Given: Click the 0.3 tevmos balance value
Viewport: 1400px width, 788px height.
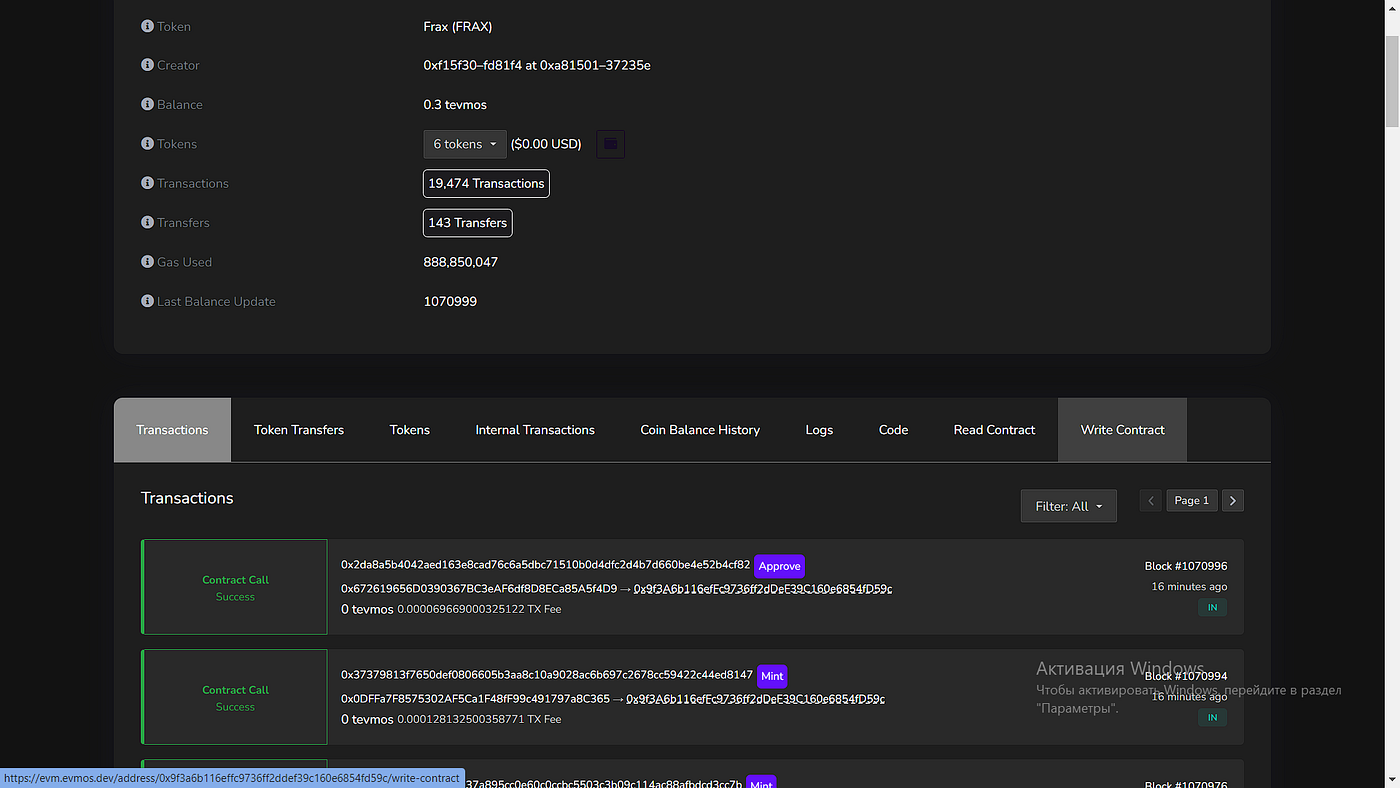Looking at the screenshot, I should [x=455, y=104].
